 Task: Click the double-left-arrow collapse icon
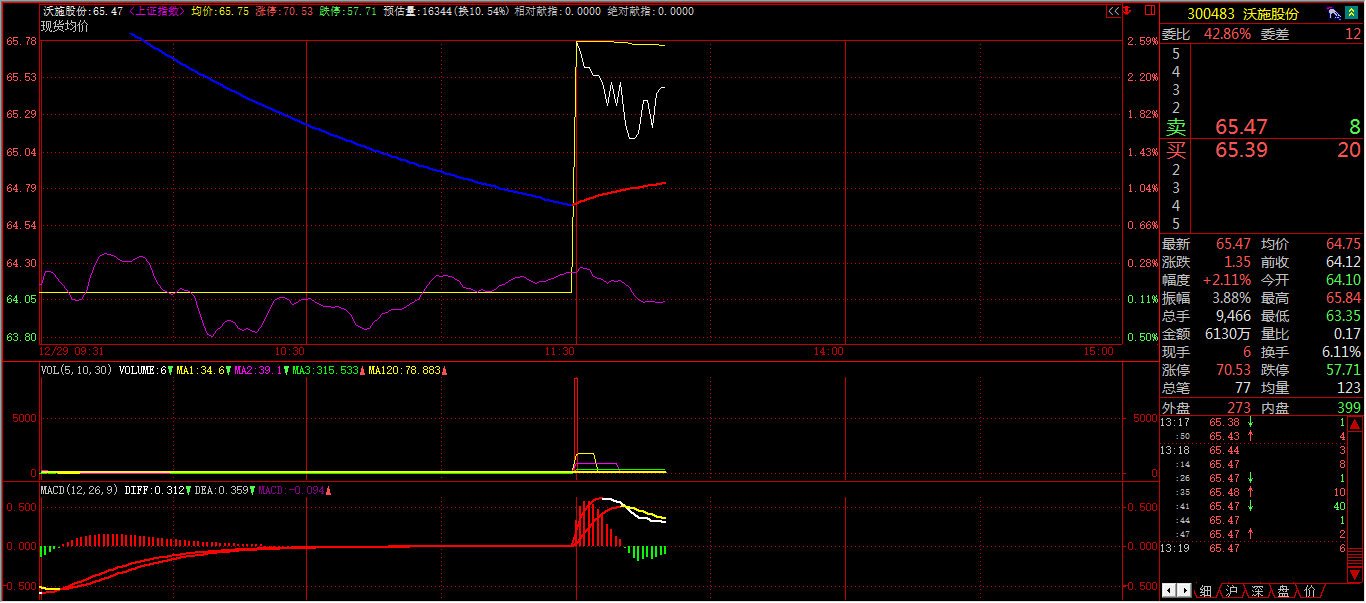pyautogui.click(x=1112, y=12)
